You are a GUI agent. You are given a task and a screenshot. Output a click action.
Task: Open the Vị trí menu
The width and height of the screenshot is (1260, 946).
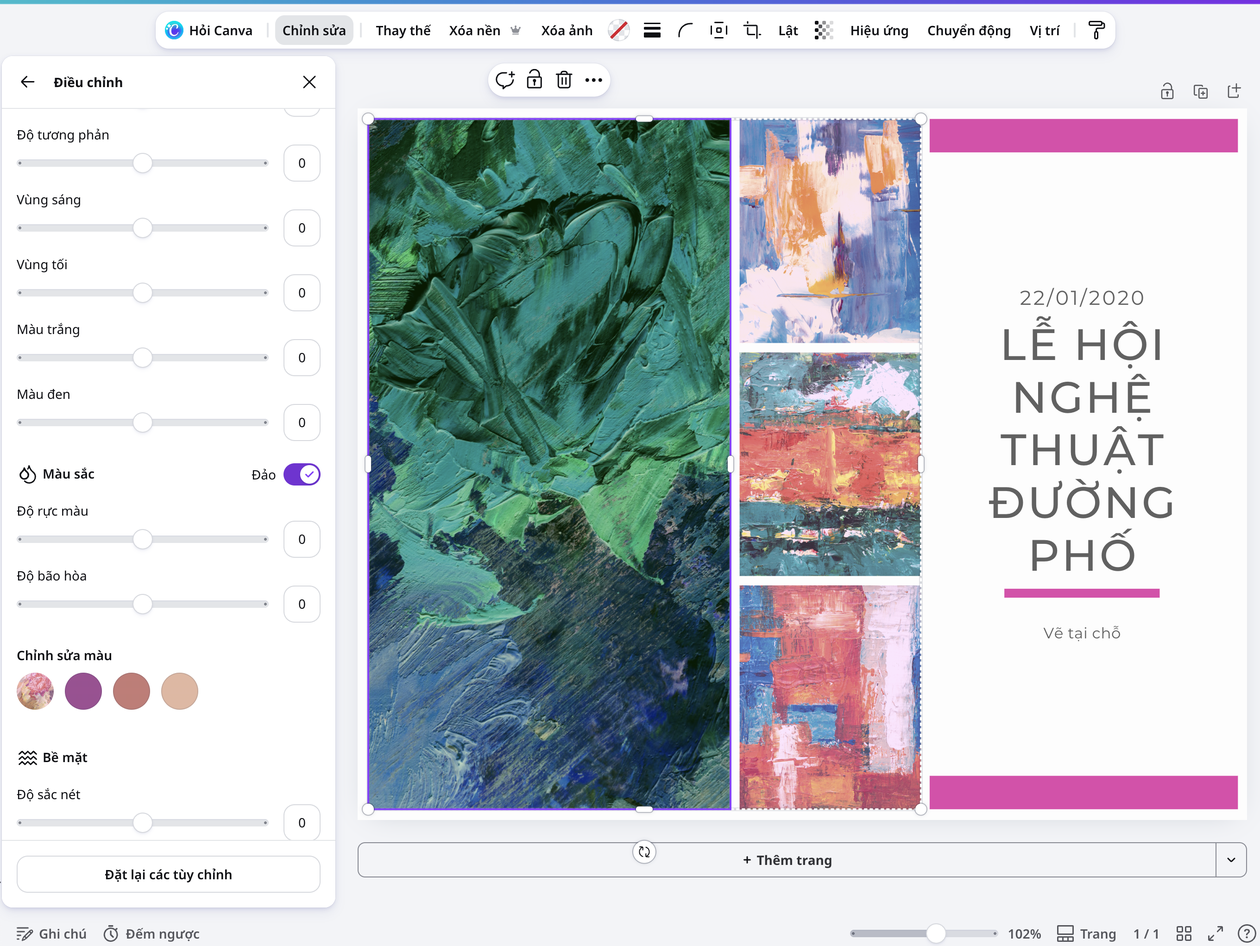tap(1045, 30)
